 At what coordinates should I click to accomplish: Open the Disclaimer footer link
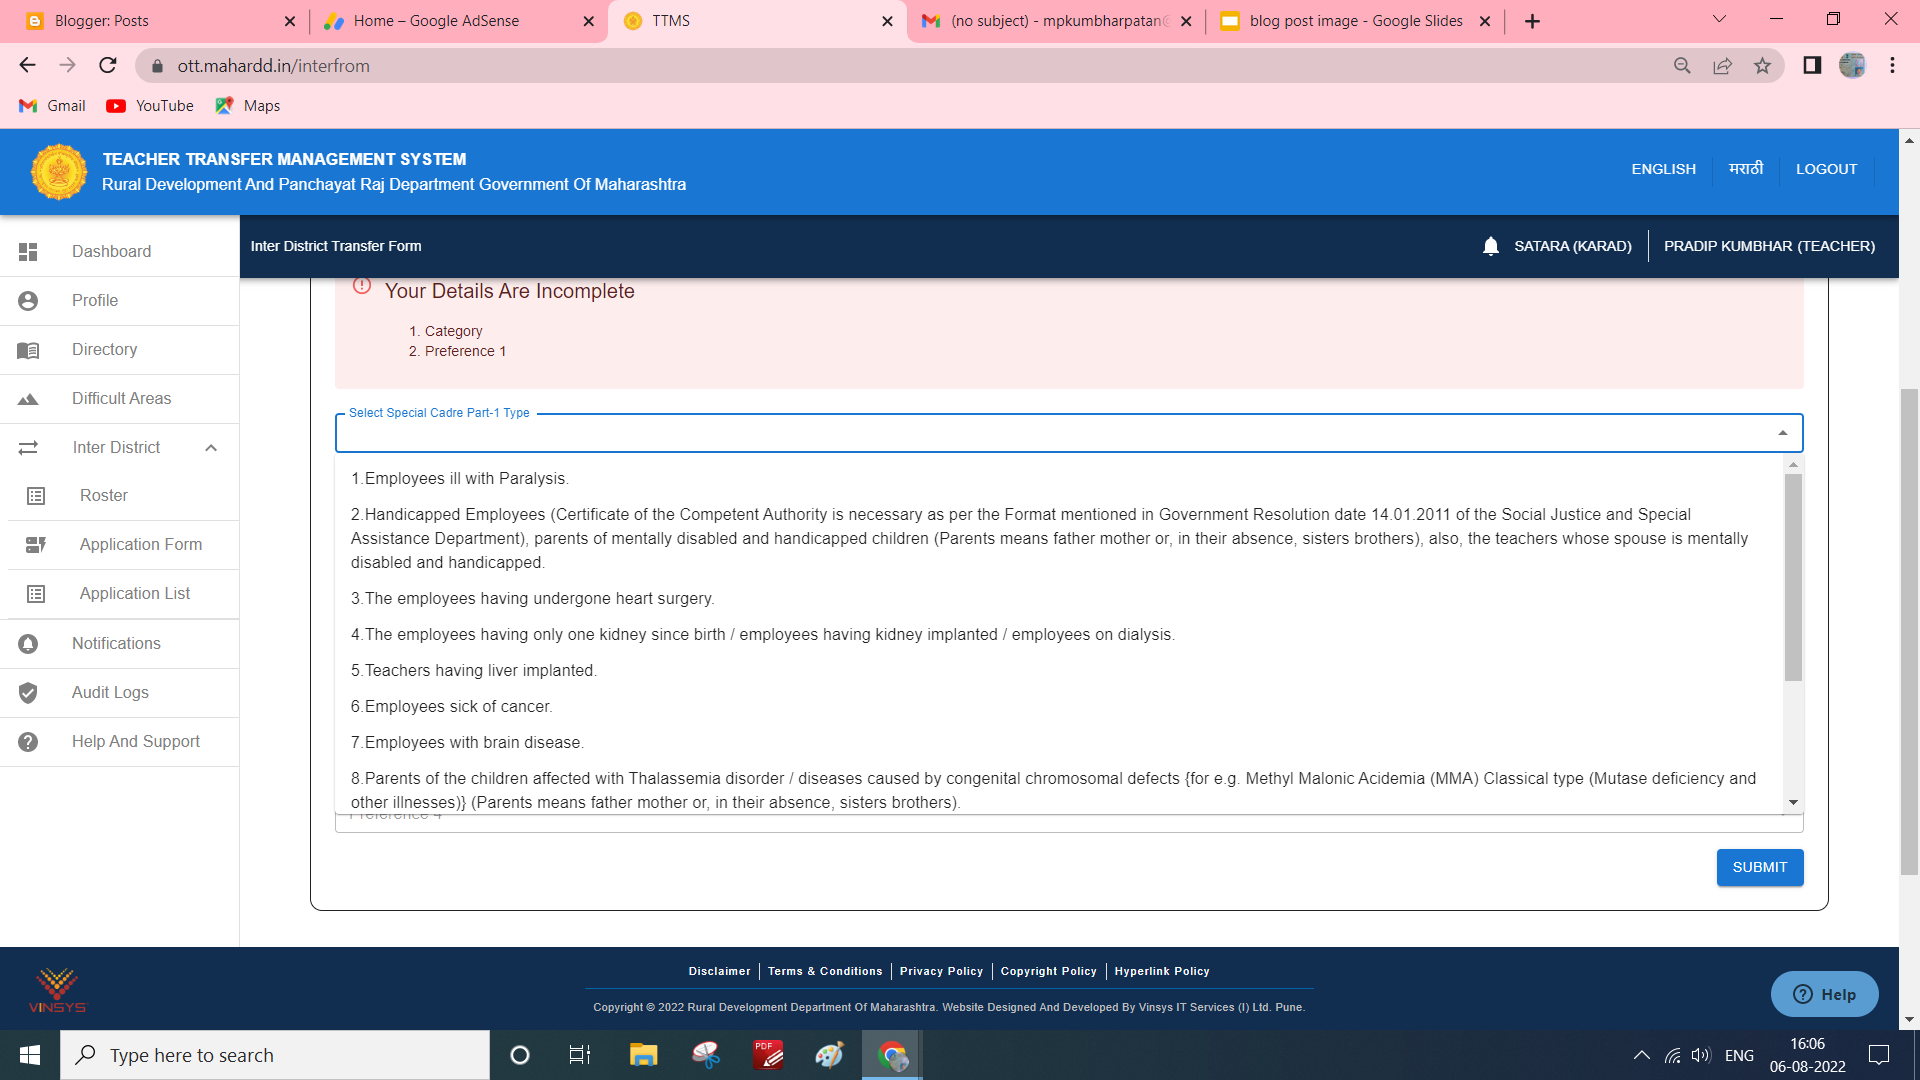[x=719, y=972]
